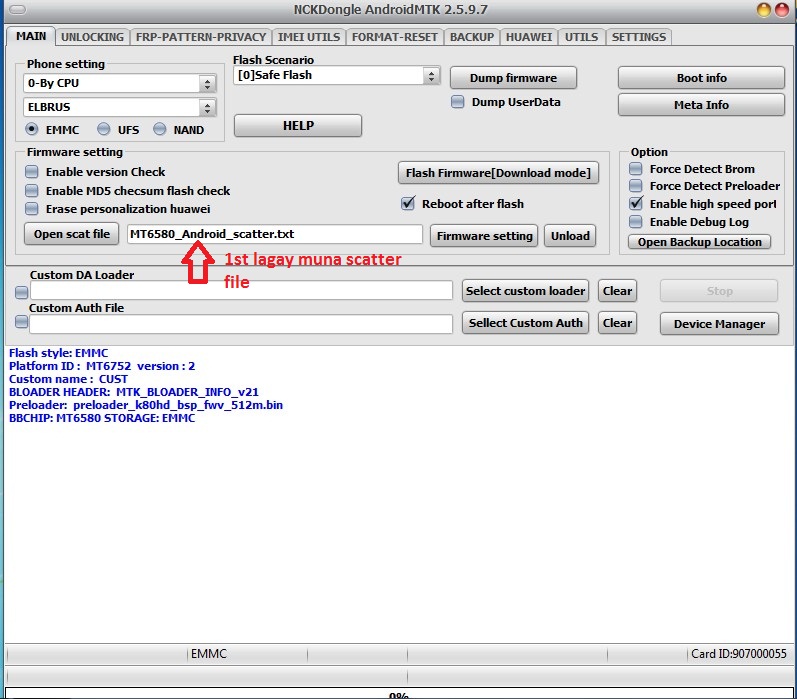Expand the 0-By CPU phone setting dropdown
797x699 pixels.
pos(207,83)
